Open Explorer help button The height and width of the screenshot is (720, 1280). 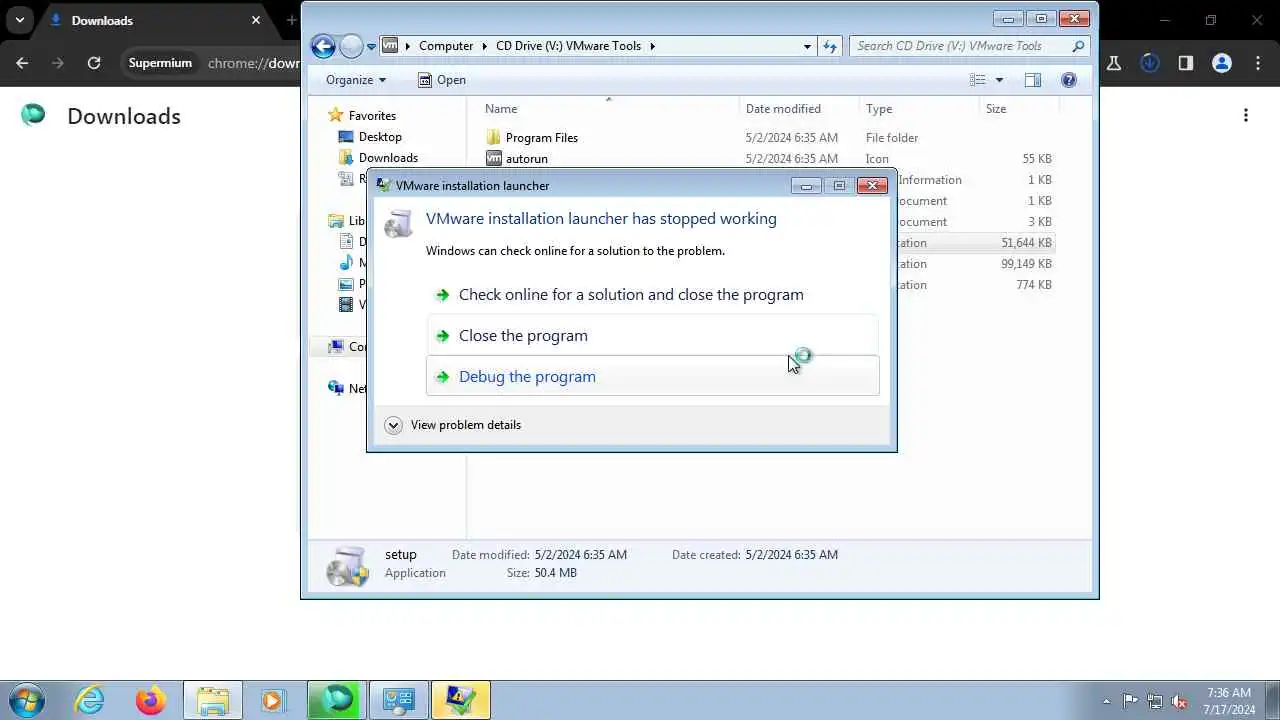1069,80
